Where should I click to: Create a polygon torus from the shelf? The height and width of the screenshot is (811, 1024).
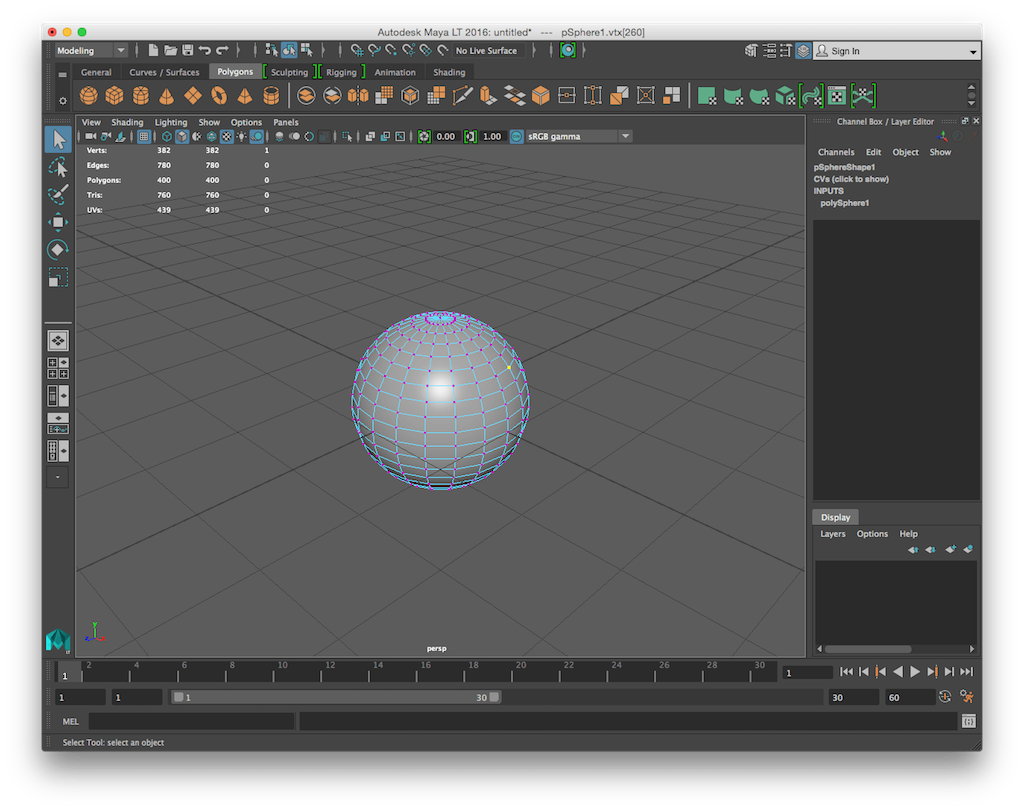point(219,96)
